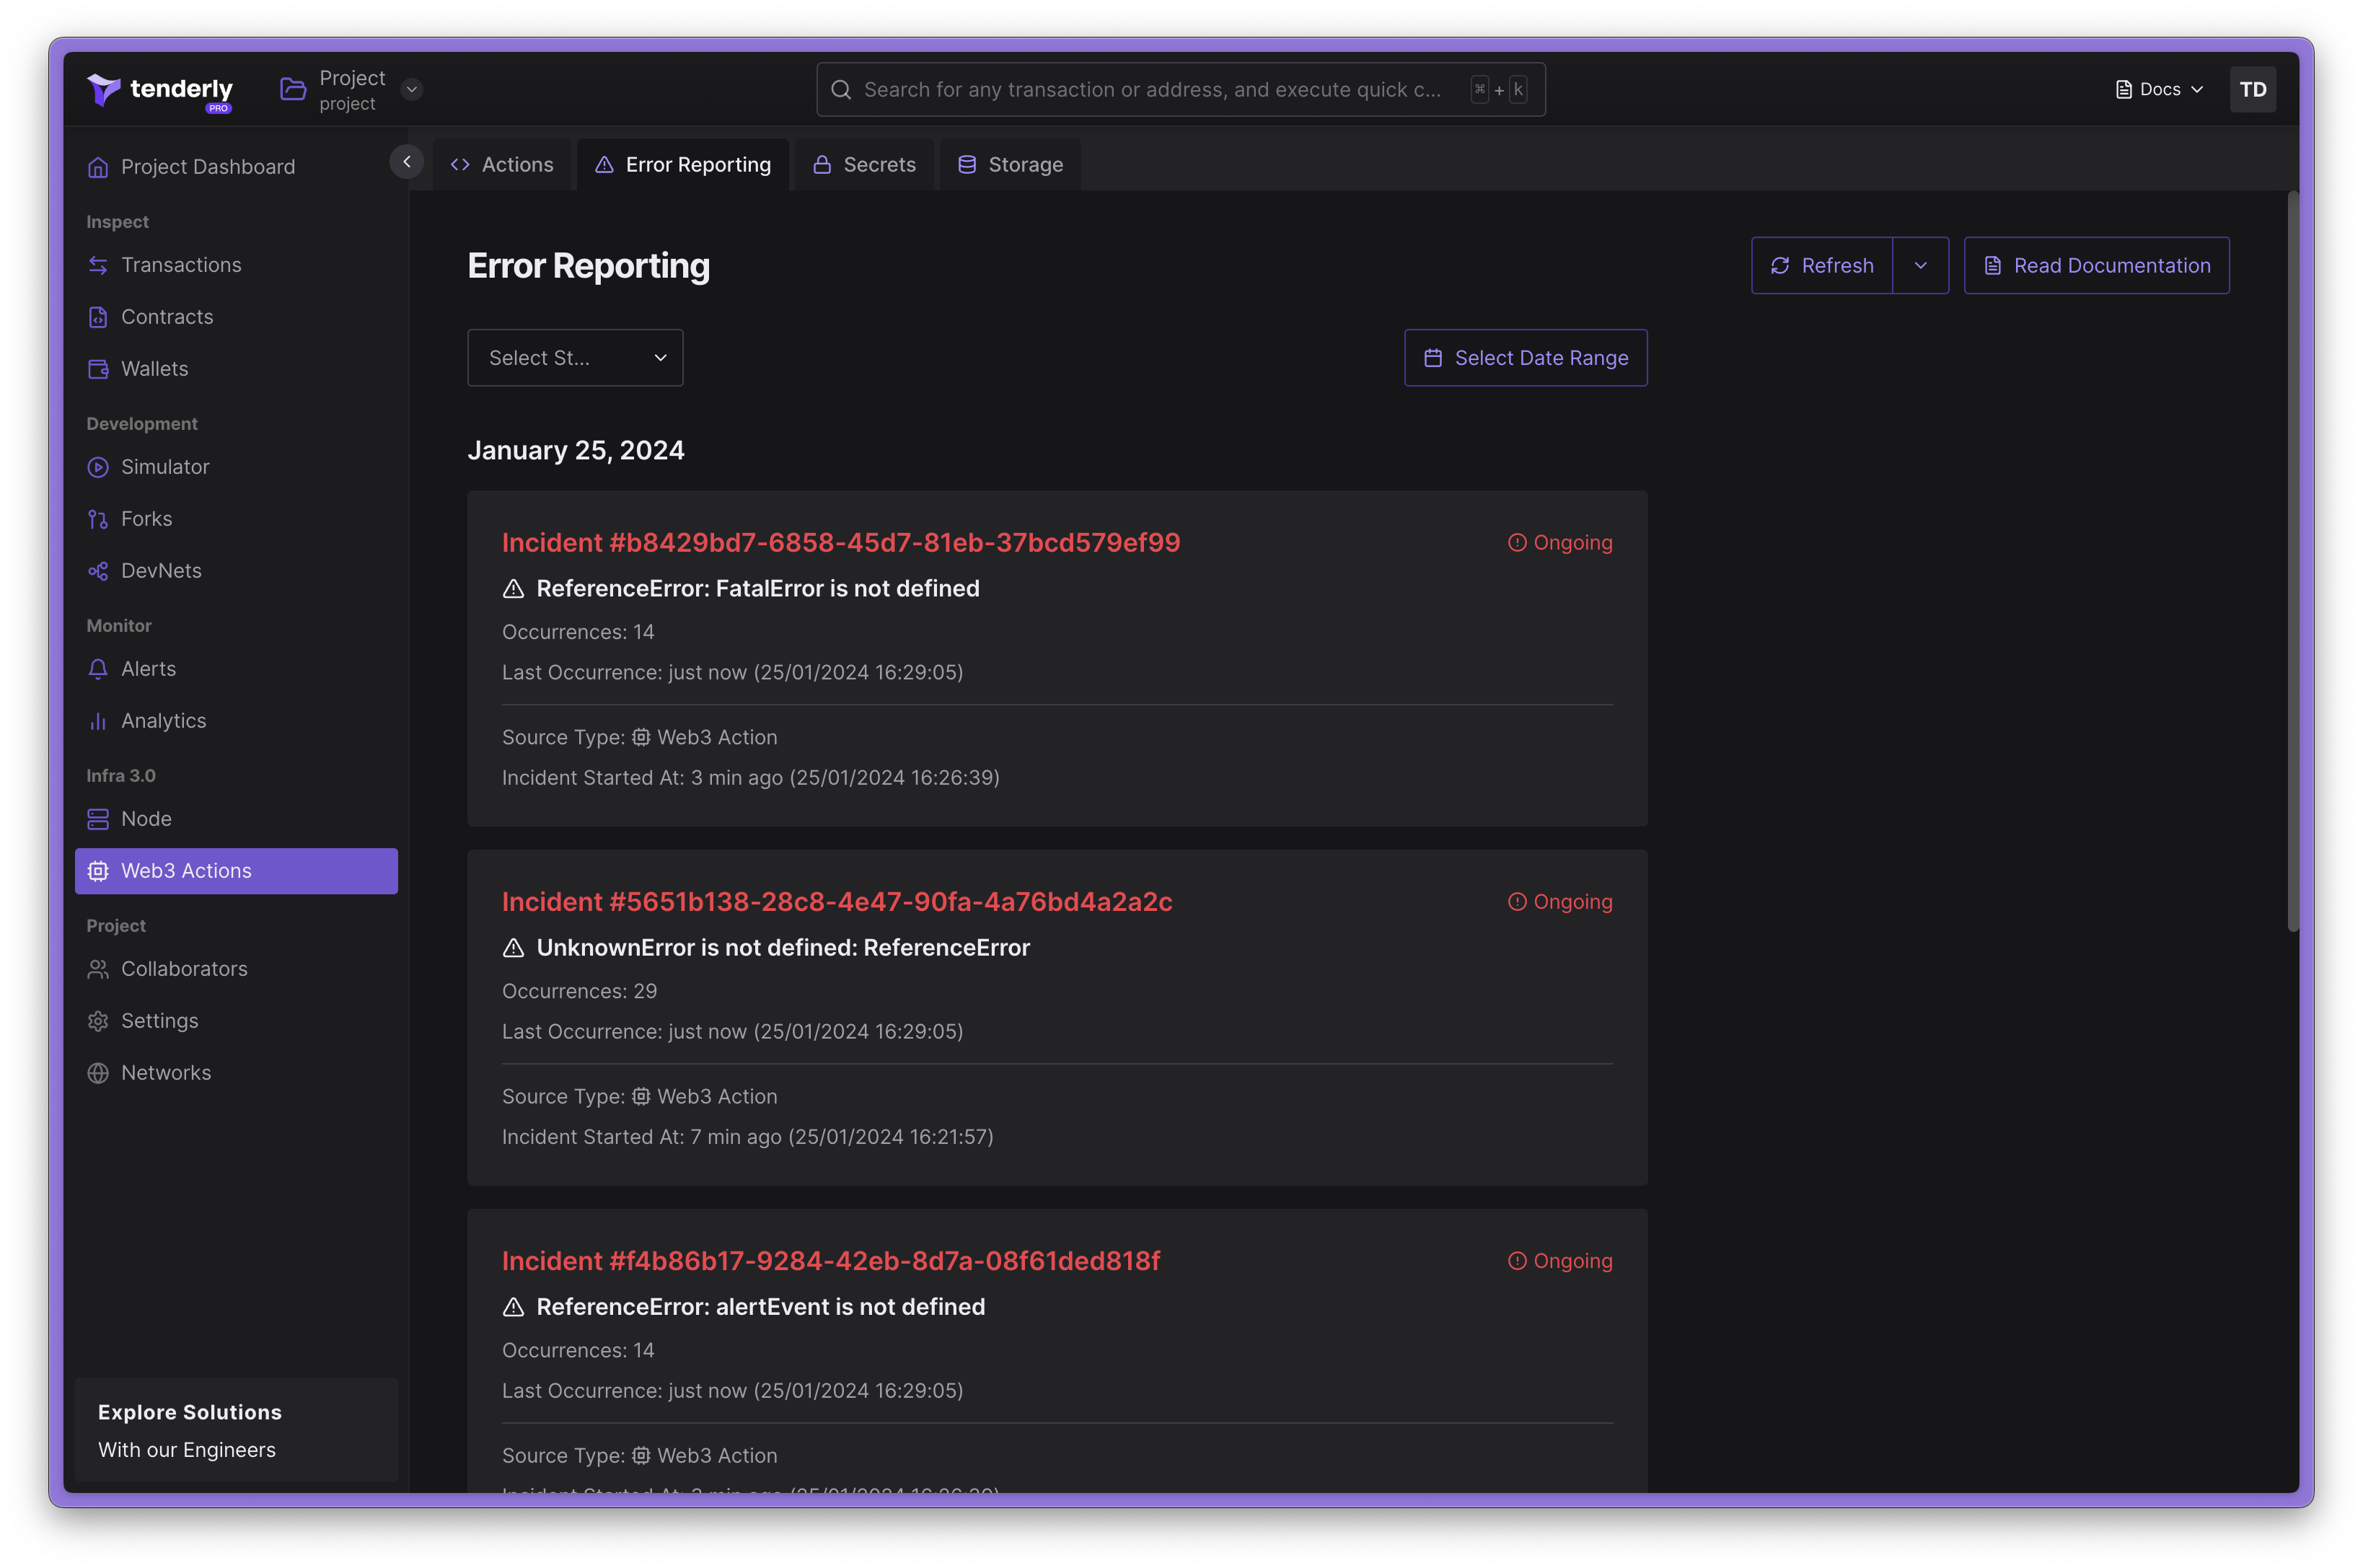Expand the Project switcher chevron
Screen dimensions: 2363x1568
point(411,89)
